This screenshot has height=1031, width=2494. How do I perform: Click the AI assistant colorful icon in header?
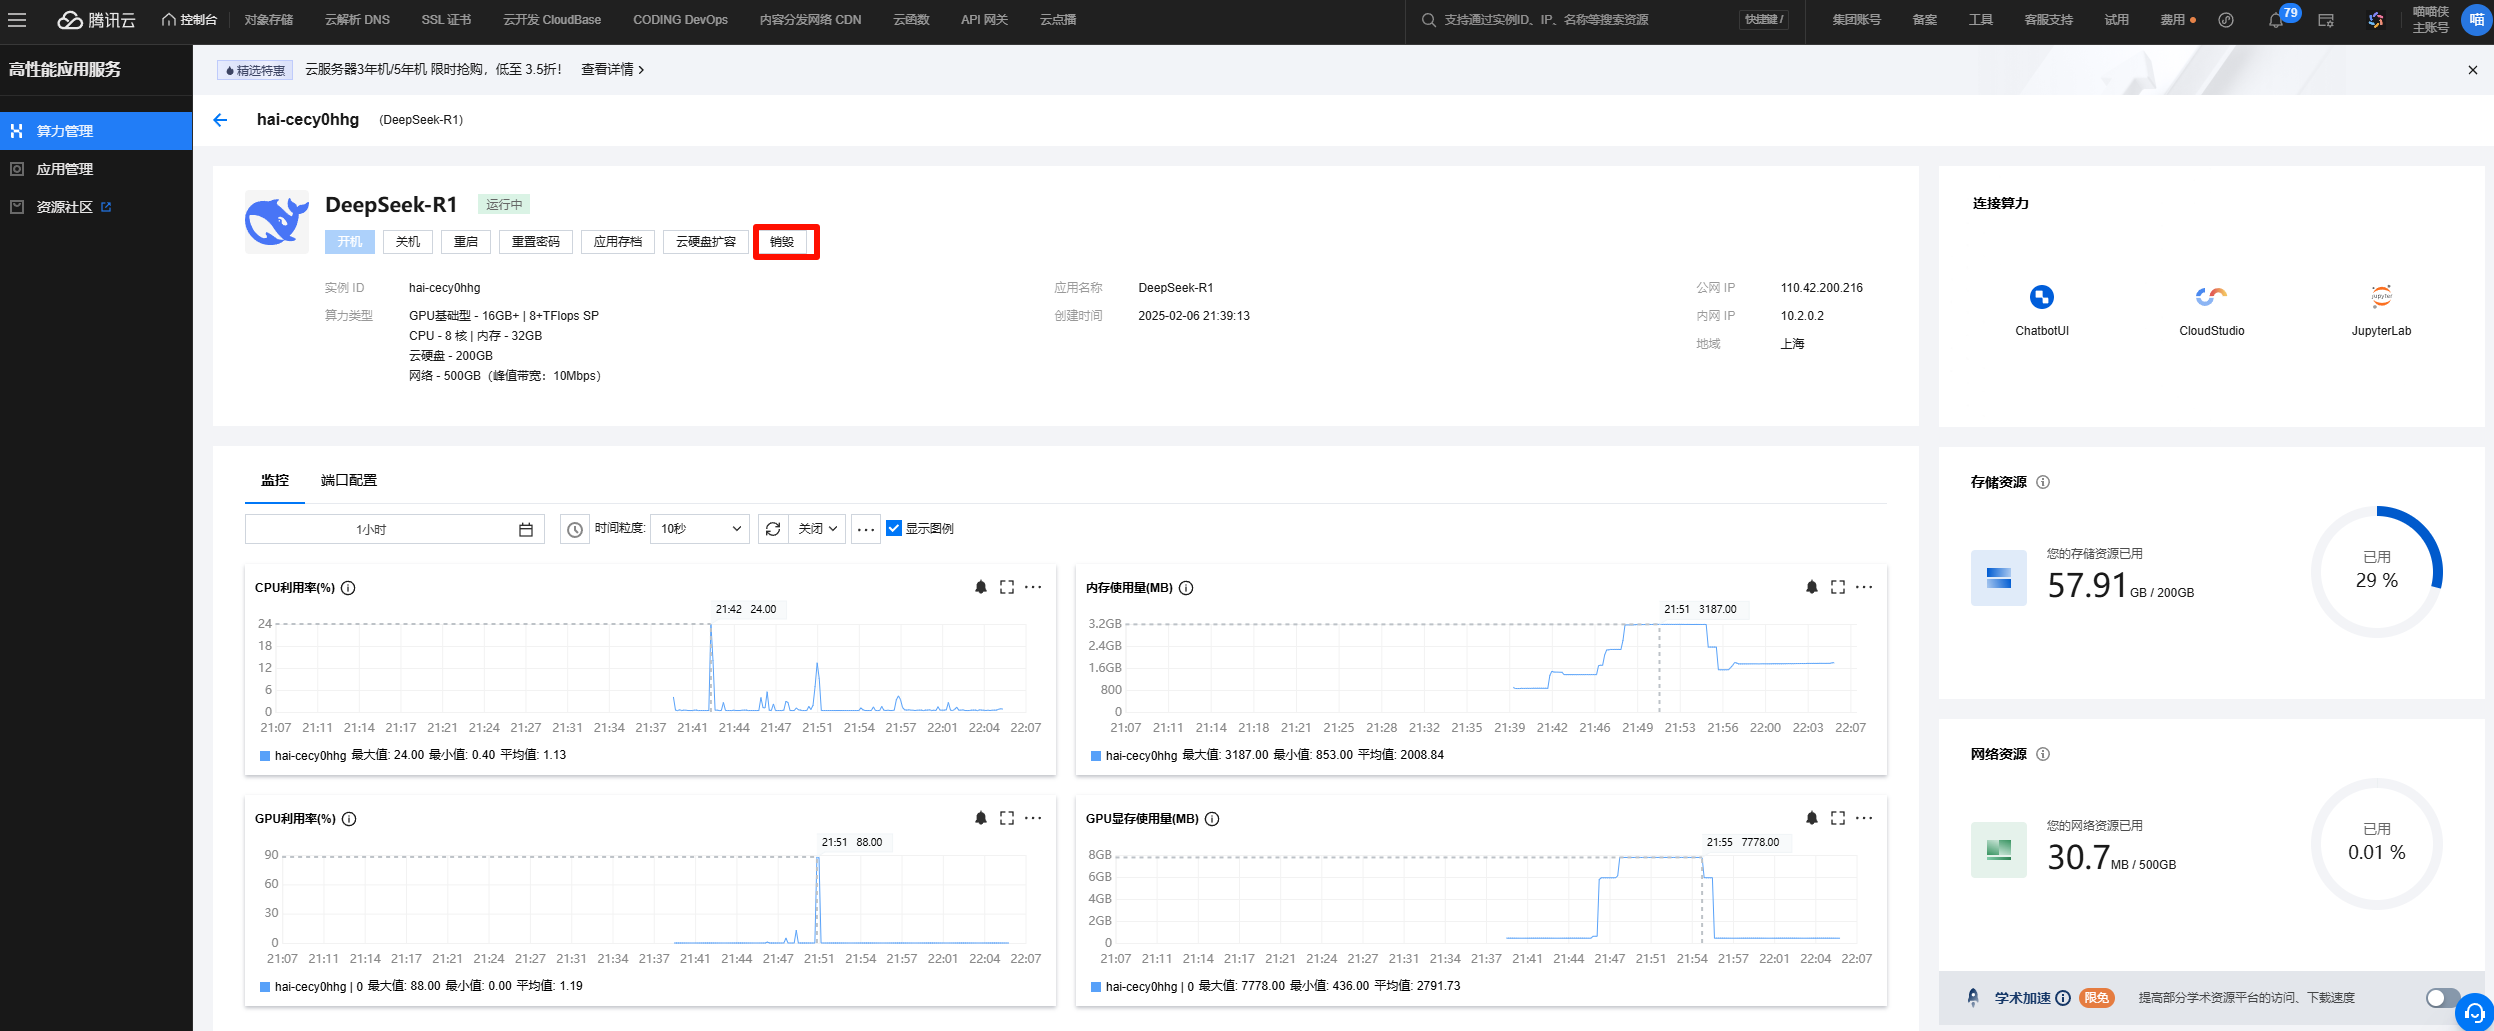[x=2376, y=20]
